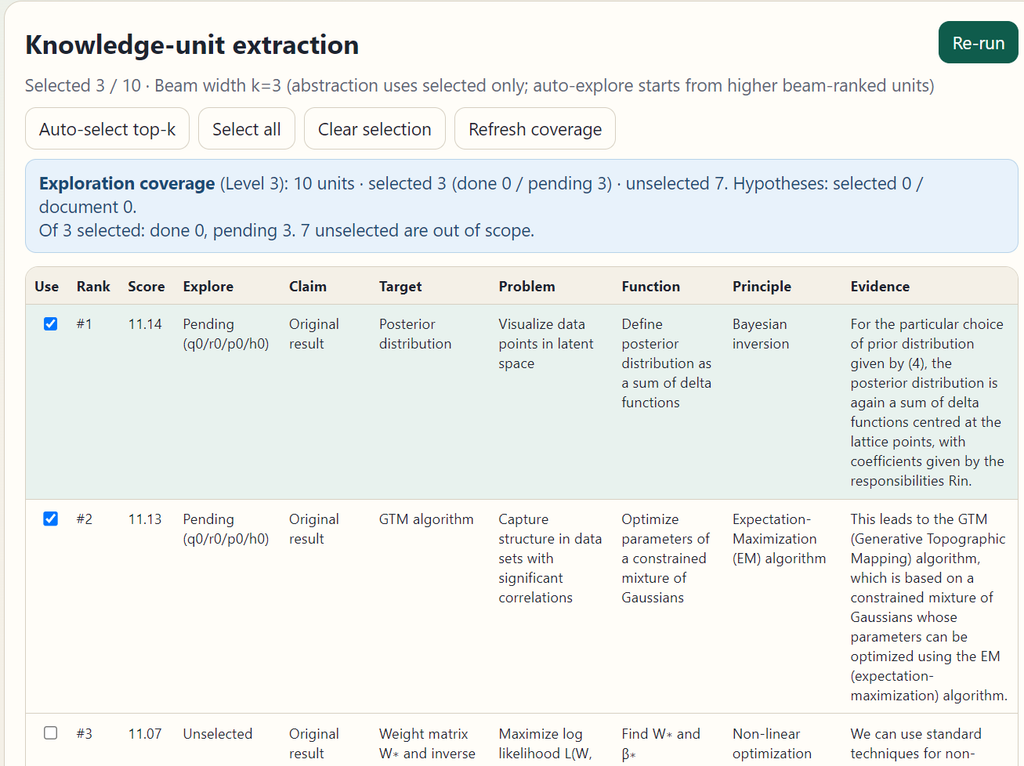1024x766 pixels.
Task: Check the Use checkbox for rank #3
Action: pyautogui.click(x=50, y=733)
